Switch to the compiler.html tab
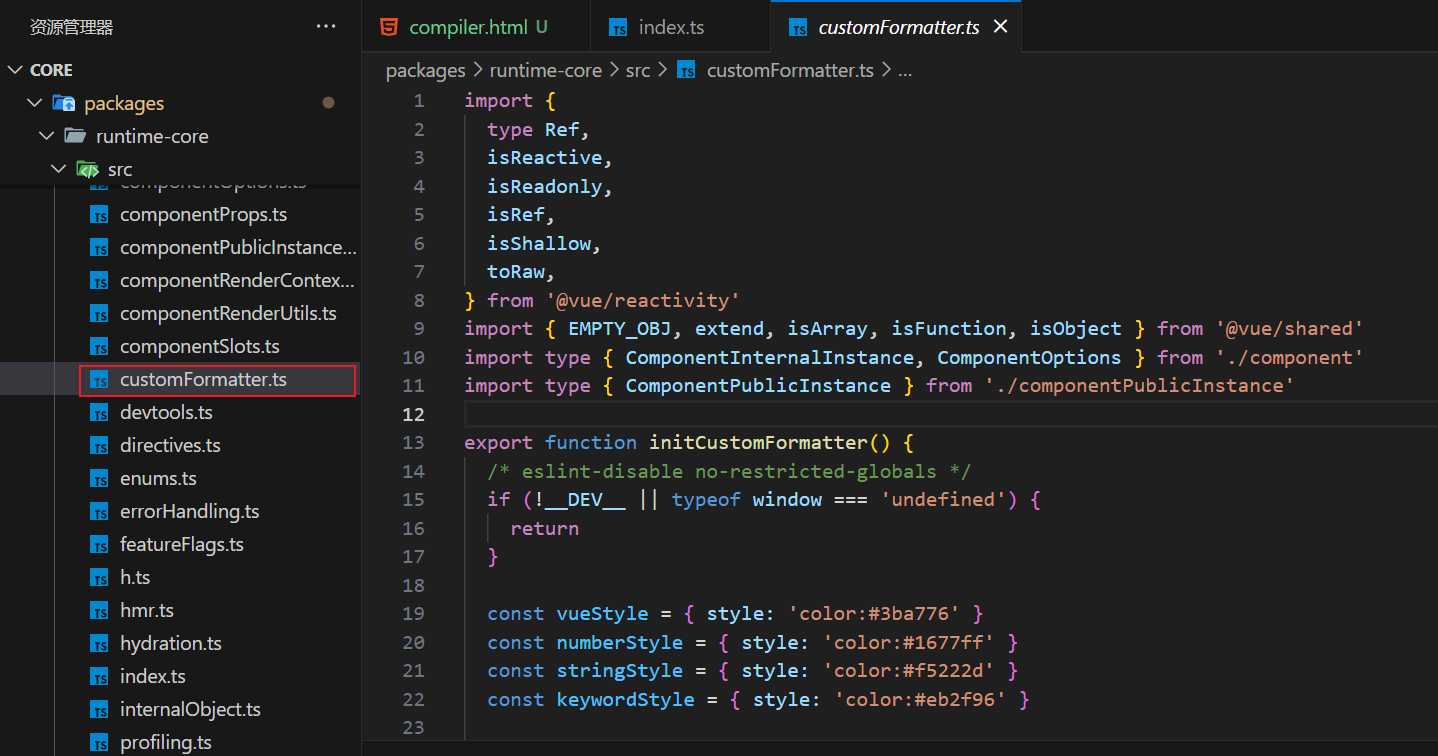This screenshot has height=756, width=1438. (x=468, y=27)
